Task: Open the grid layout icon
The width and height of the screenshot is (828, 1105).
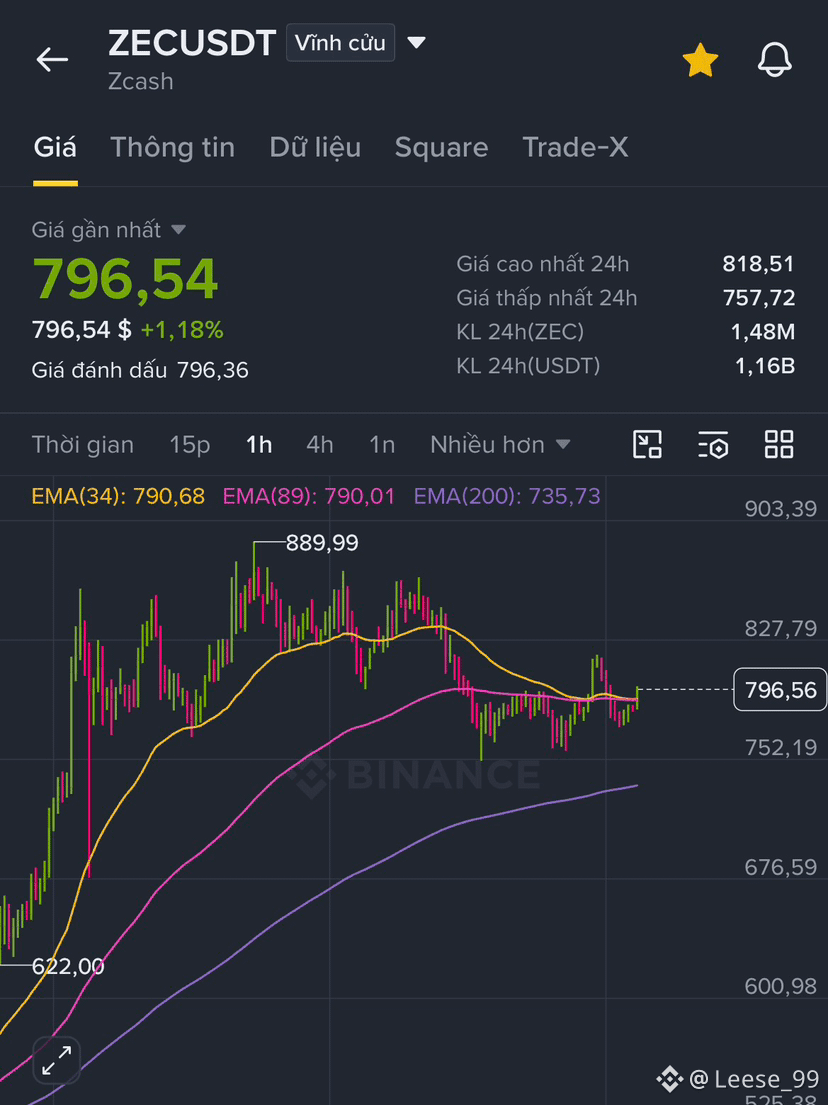Action: [779, 445]
